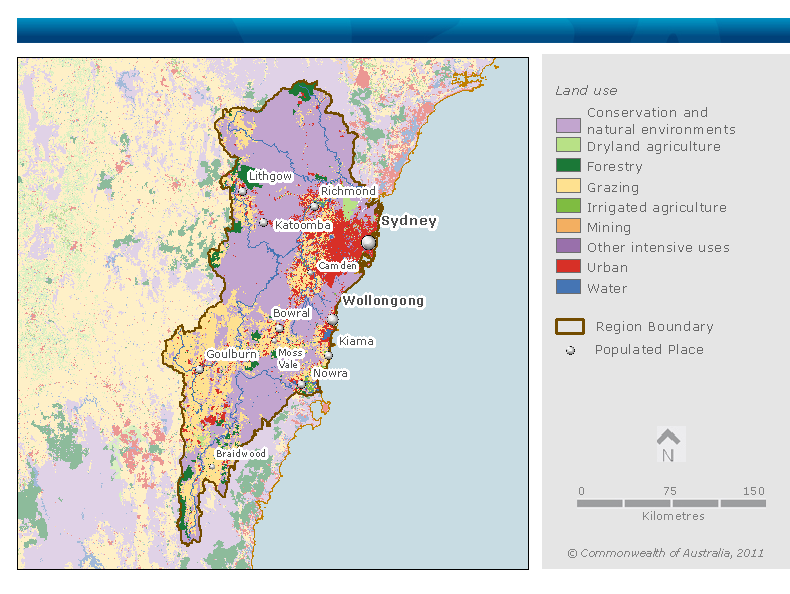Click the Katoomba map label
Screen dimensions: 790x594
click(x=302, y=226)
